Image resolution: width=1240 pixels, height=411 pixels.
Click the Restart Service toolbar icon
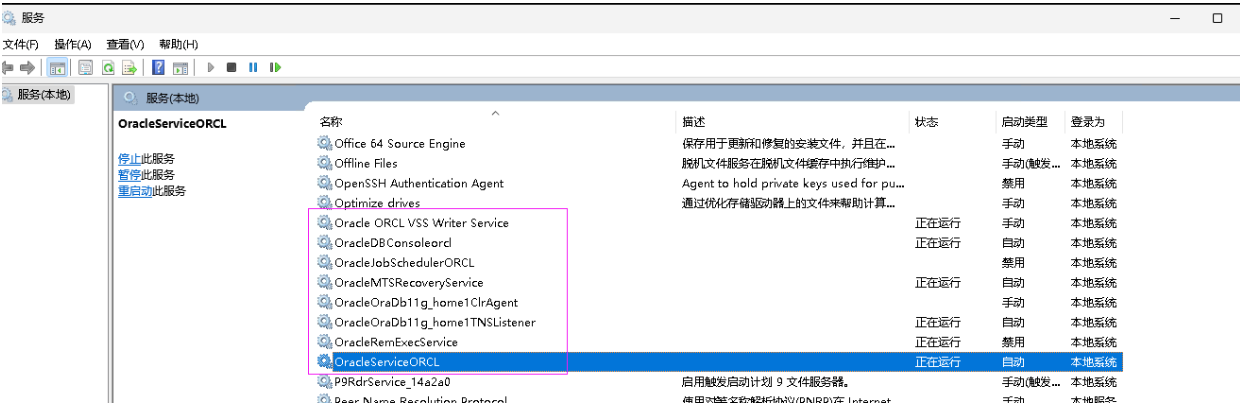point(275,68)
